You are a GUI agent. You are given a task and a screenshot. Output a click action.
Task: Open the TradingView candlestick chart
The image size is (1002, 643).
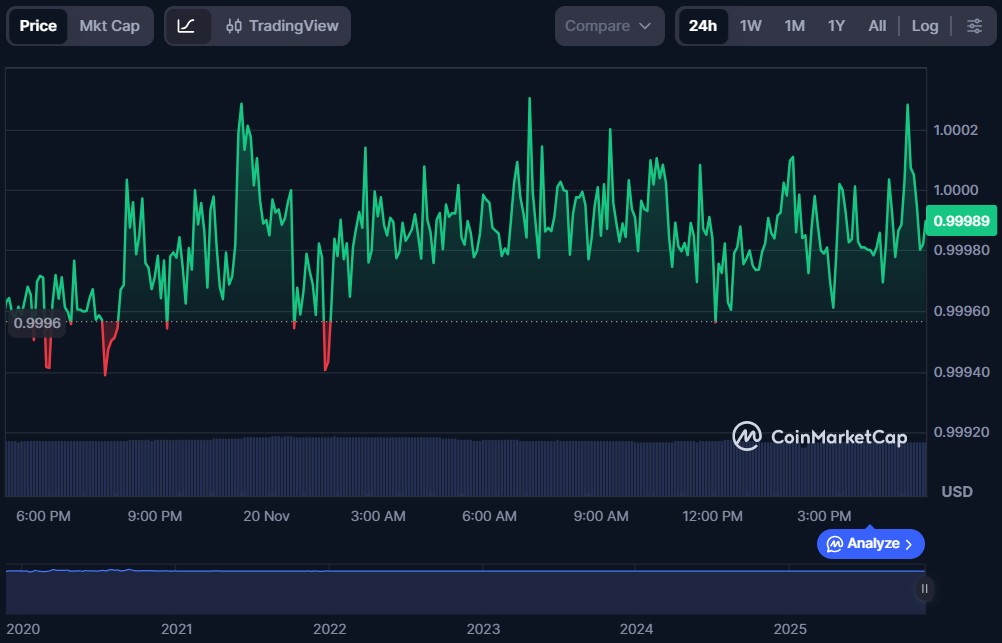tap(282, 26)
